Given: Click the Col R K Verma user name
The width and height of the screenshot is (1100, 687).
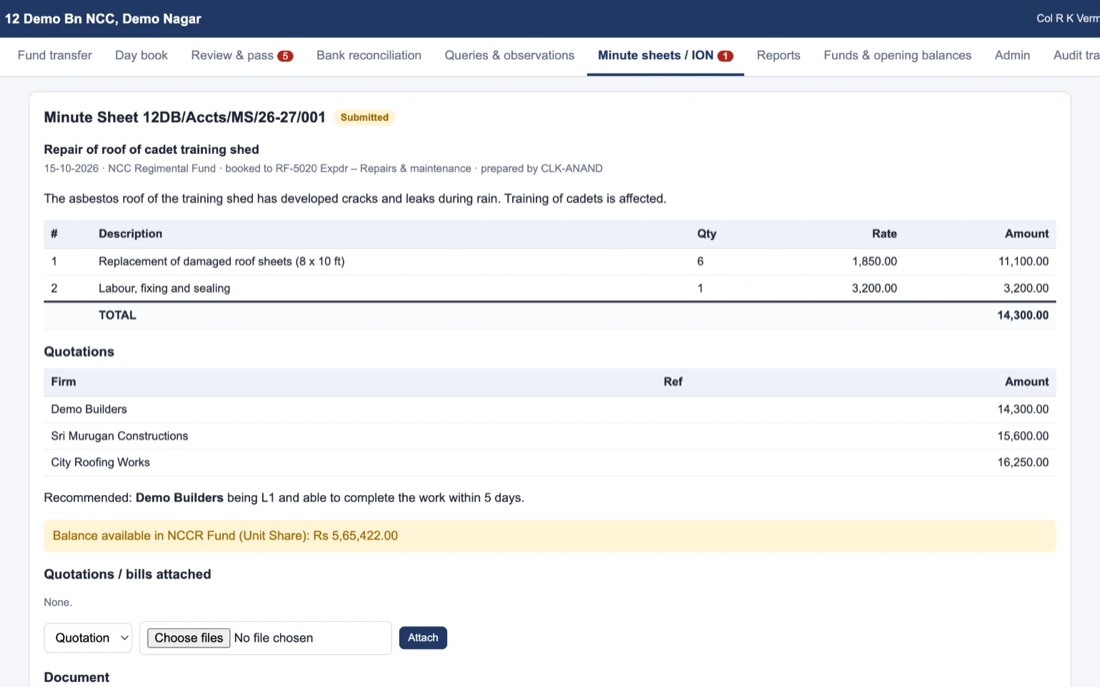Looking at the screenshot, I should 1068,18.
